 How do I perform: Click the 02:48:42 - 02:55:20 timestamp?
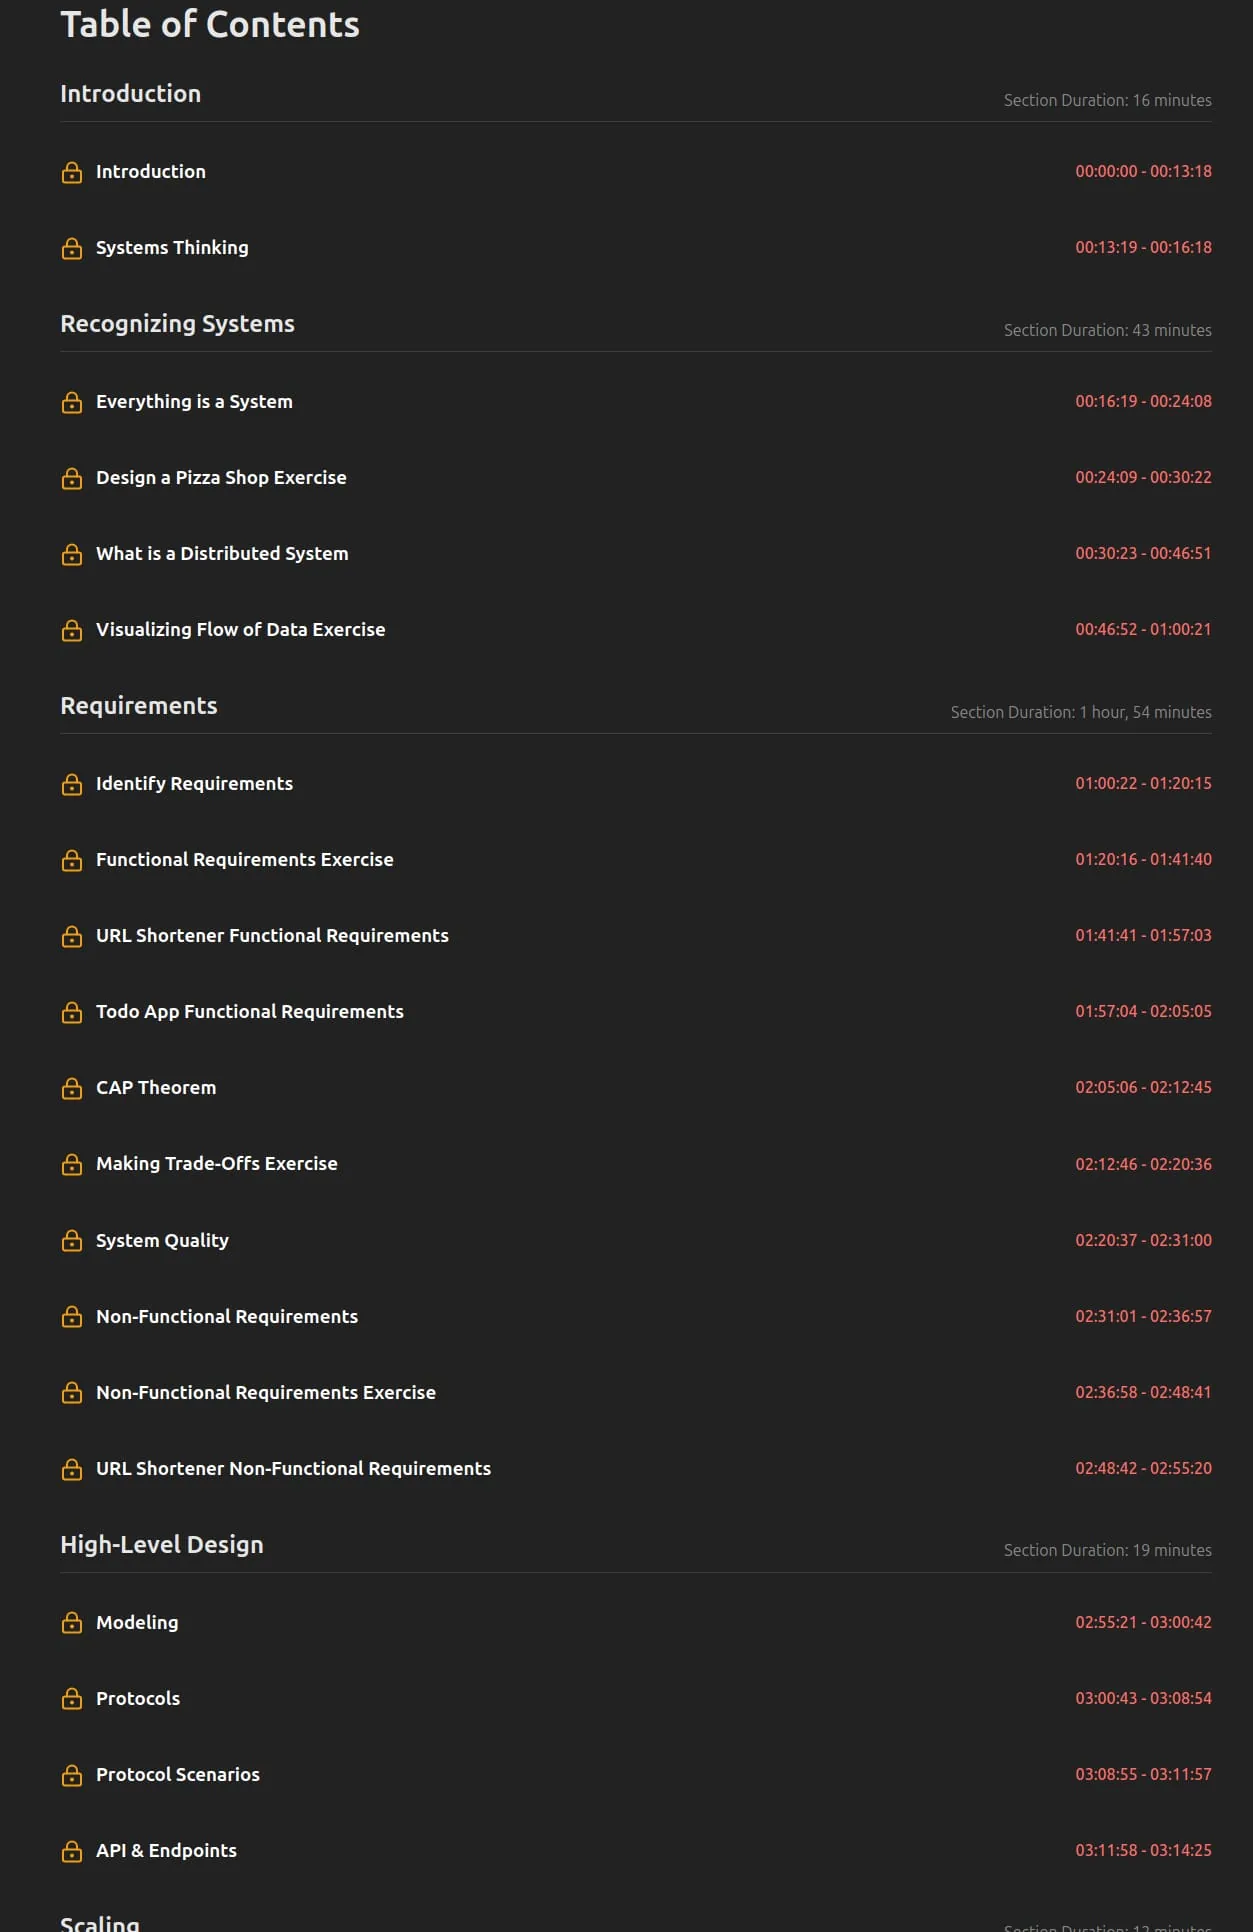[x=1143, y=1468]
